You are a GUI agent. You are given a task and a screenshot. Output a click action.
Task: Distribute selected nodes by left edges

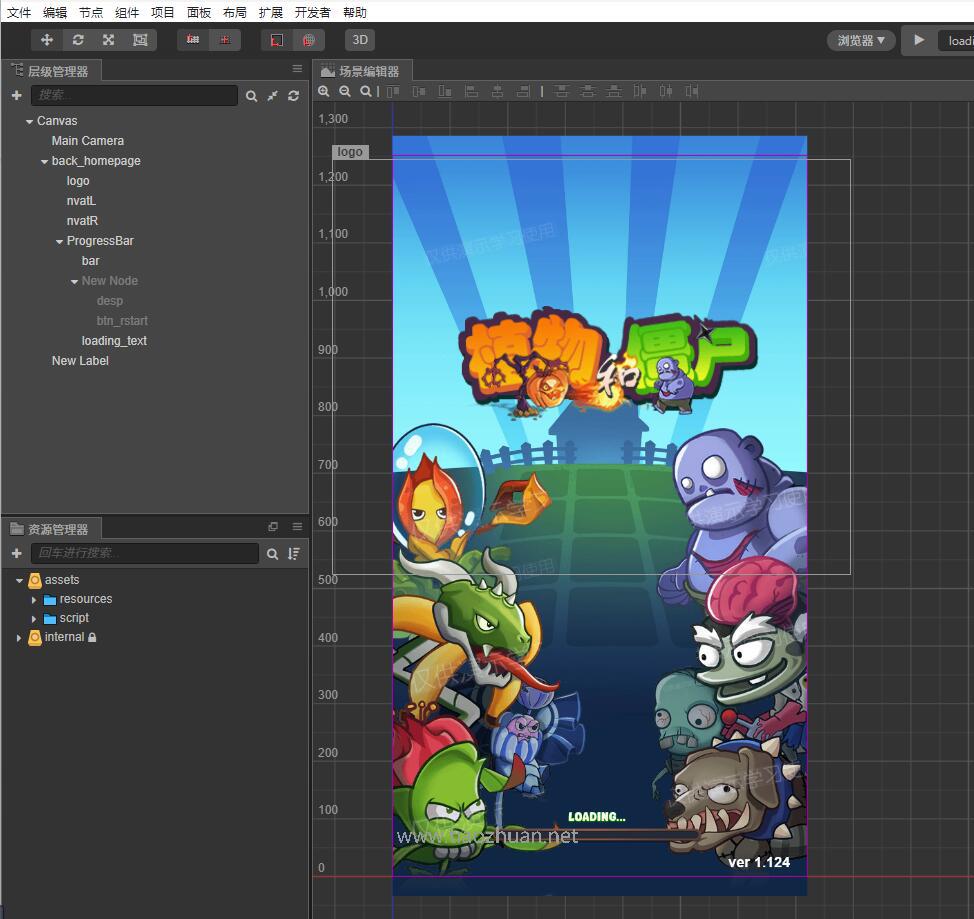coord(640,92)
